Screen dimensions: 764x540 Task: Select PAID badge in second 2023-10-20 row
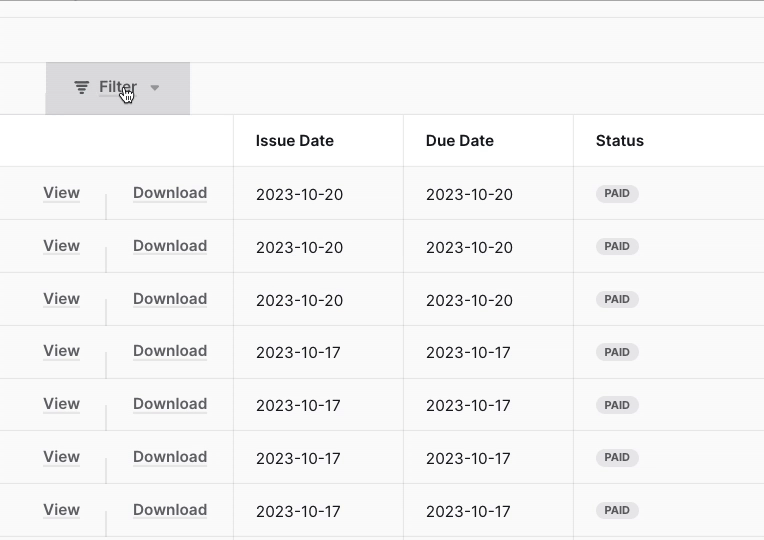pos(617,247)
